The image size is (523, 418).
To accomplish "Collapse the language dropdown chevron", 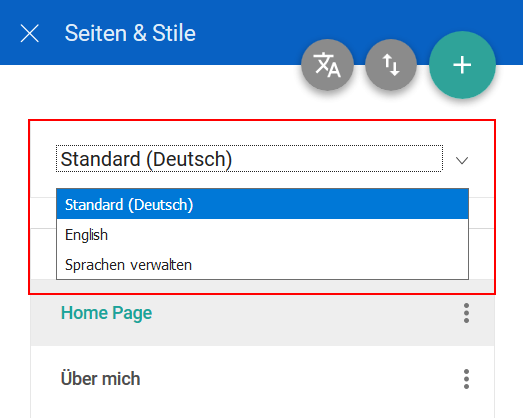I will [462, 161].
